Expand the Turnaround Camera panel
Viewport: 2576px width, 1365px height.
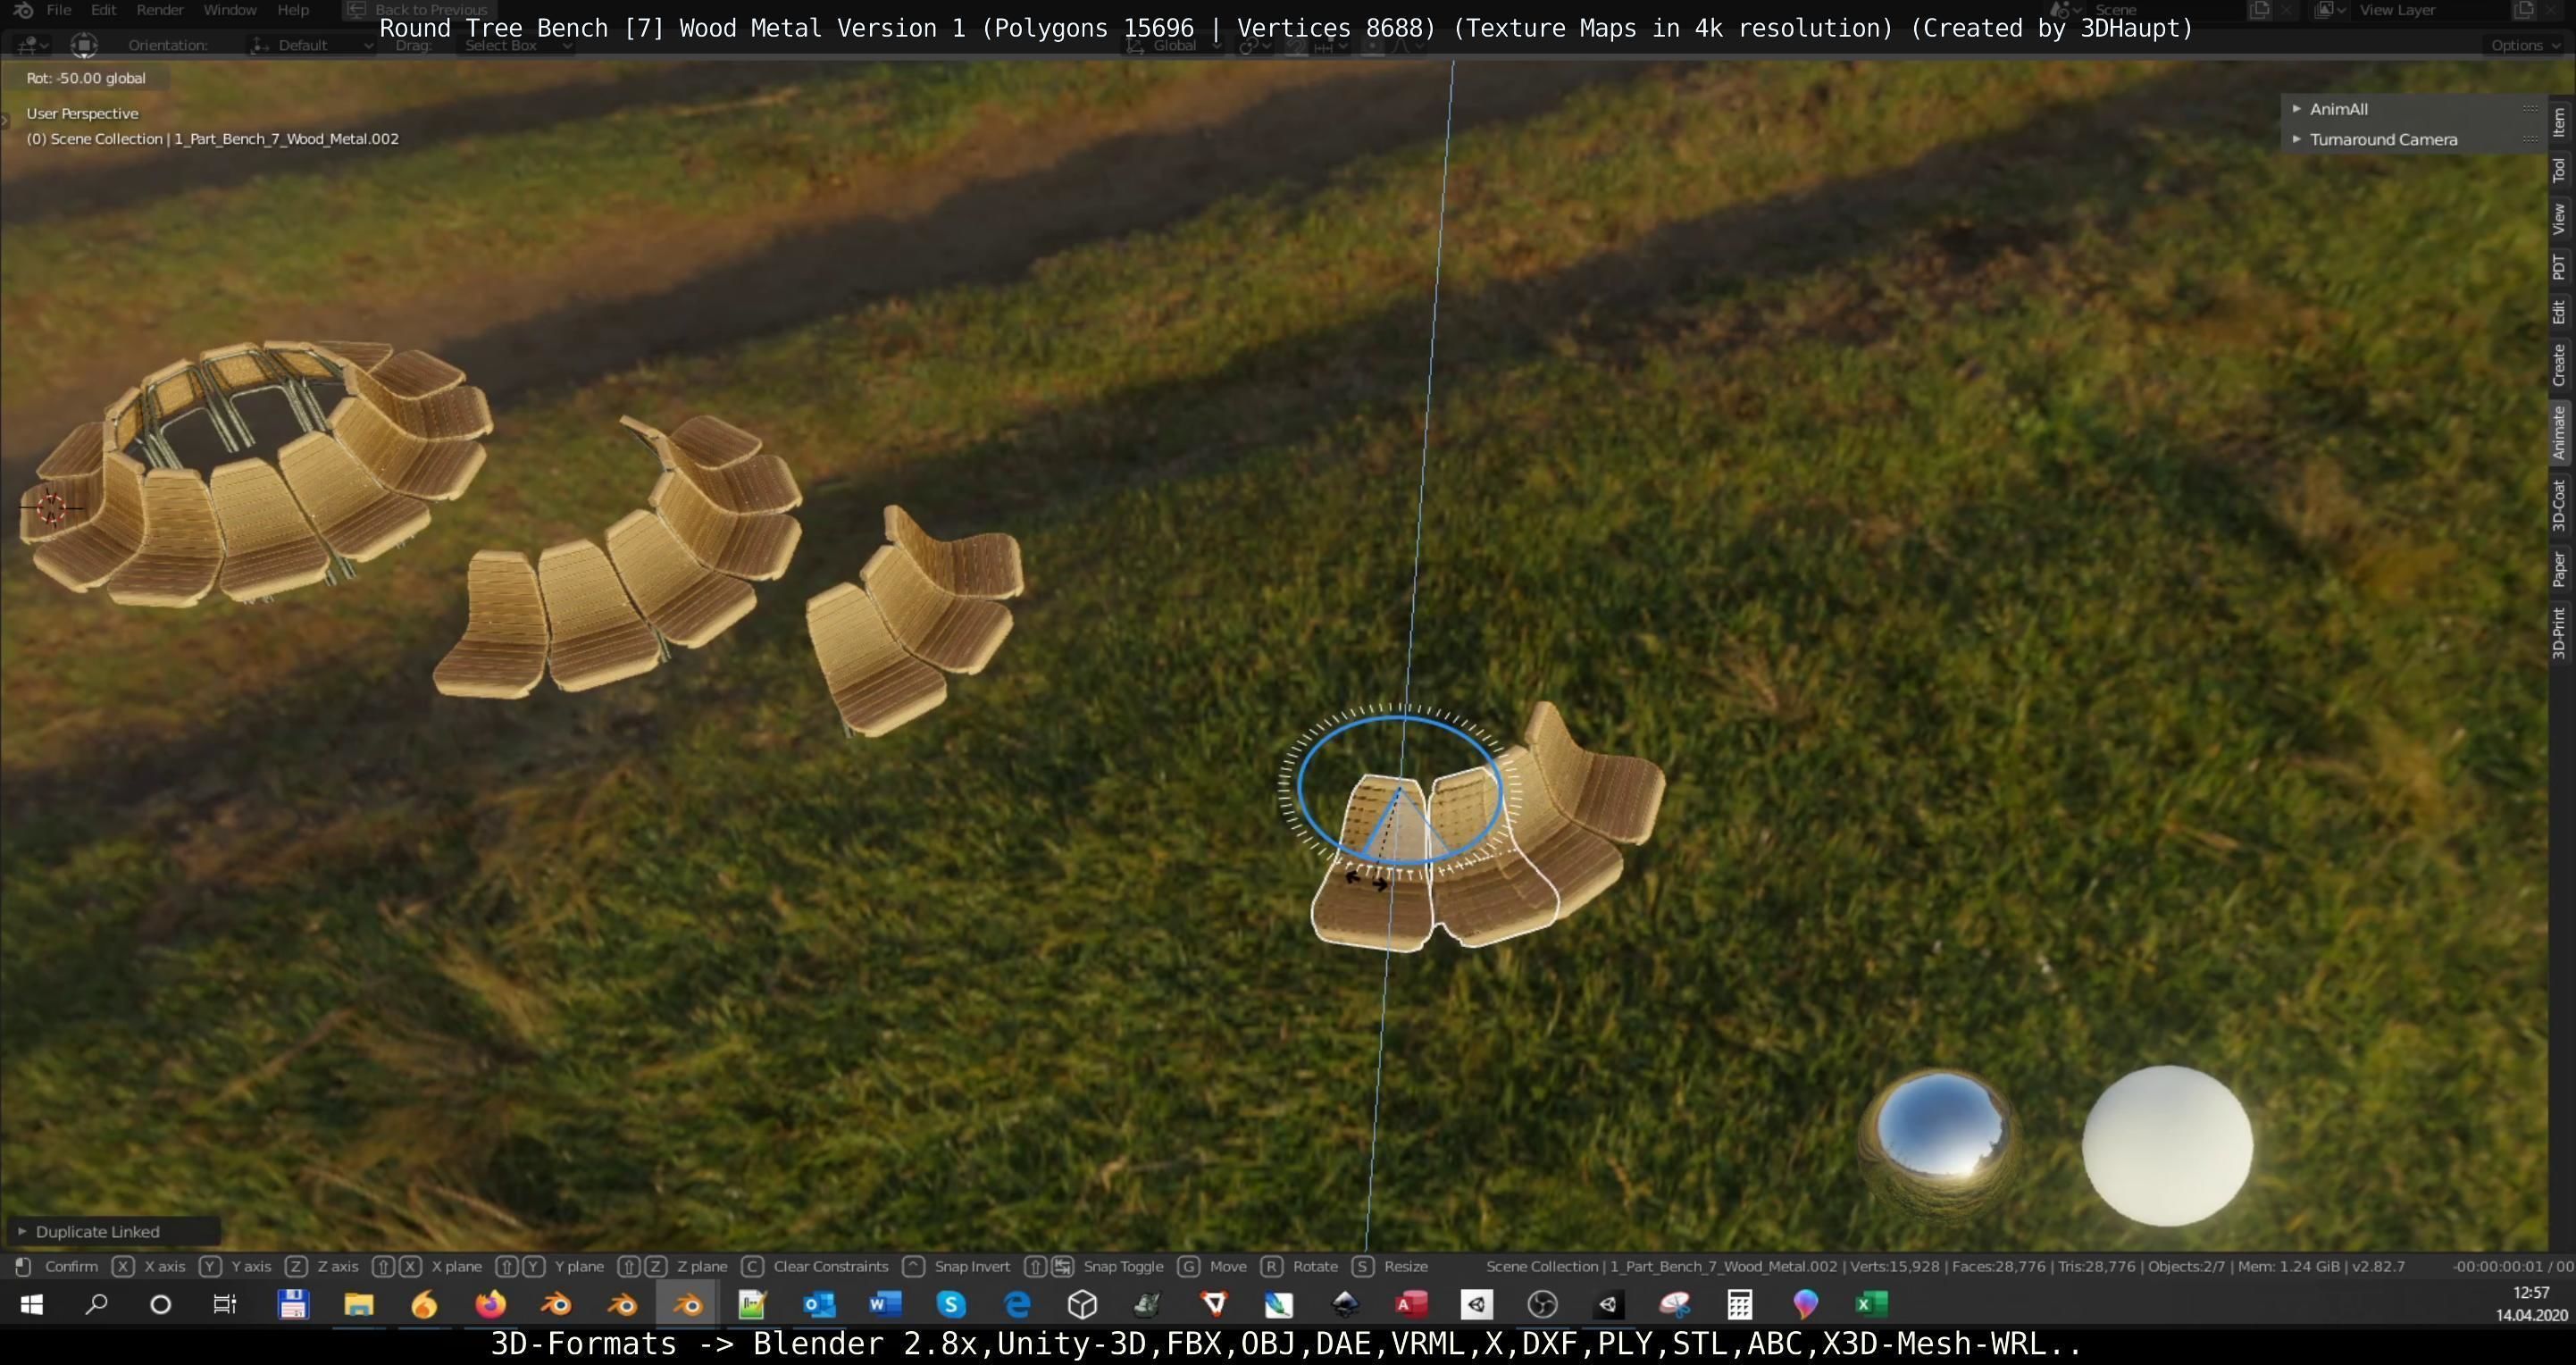click(x=2382, y=140)
